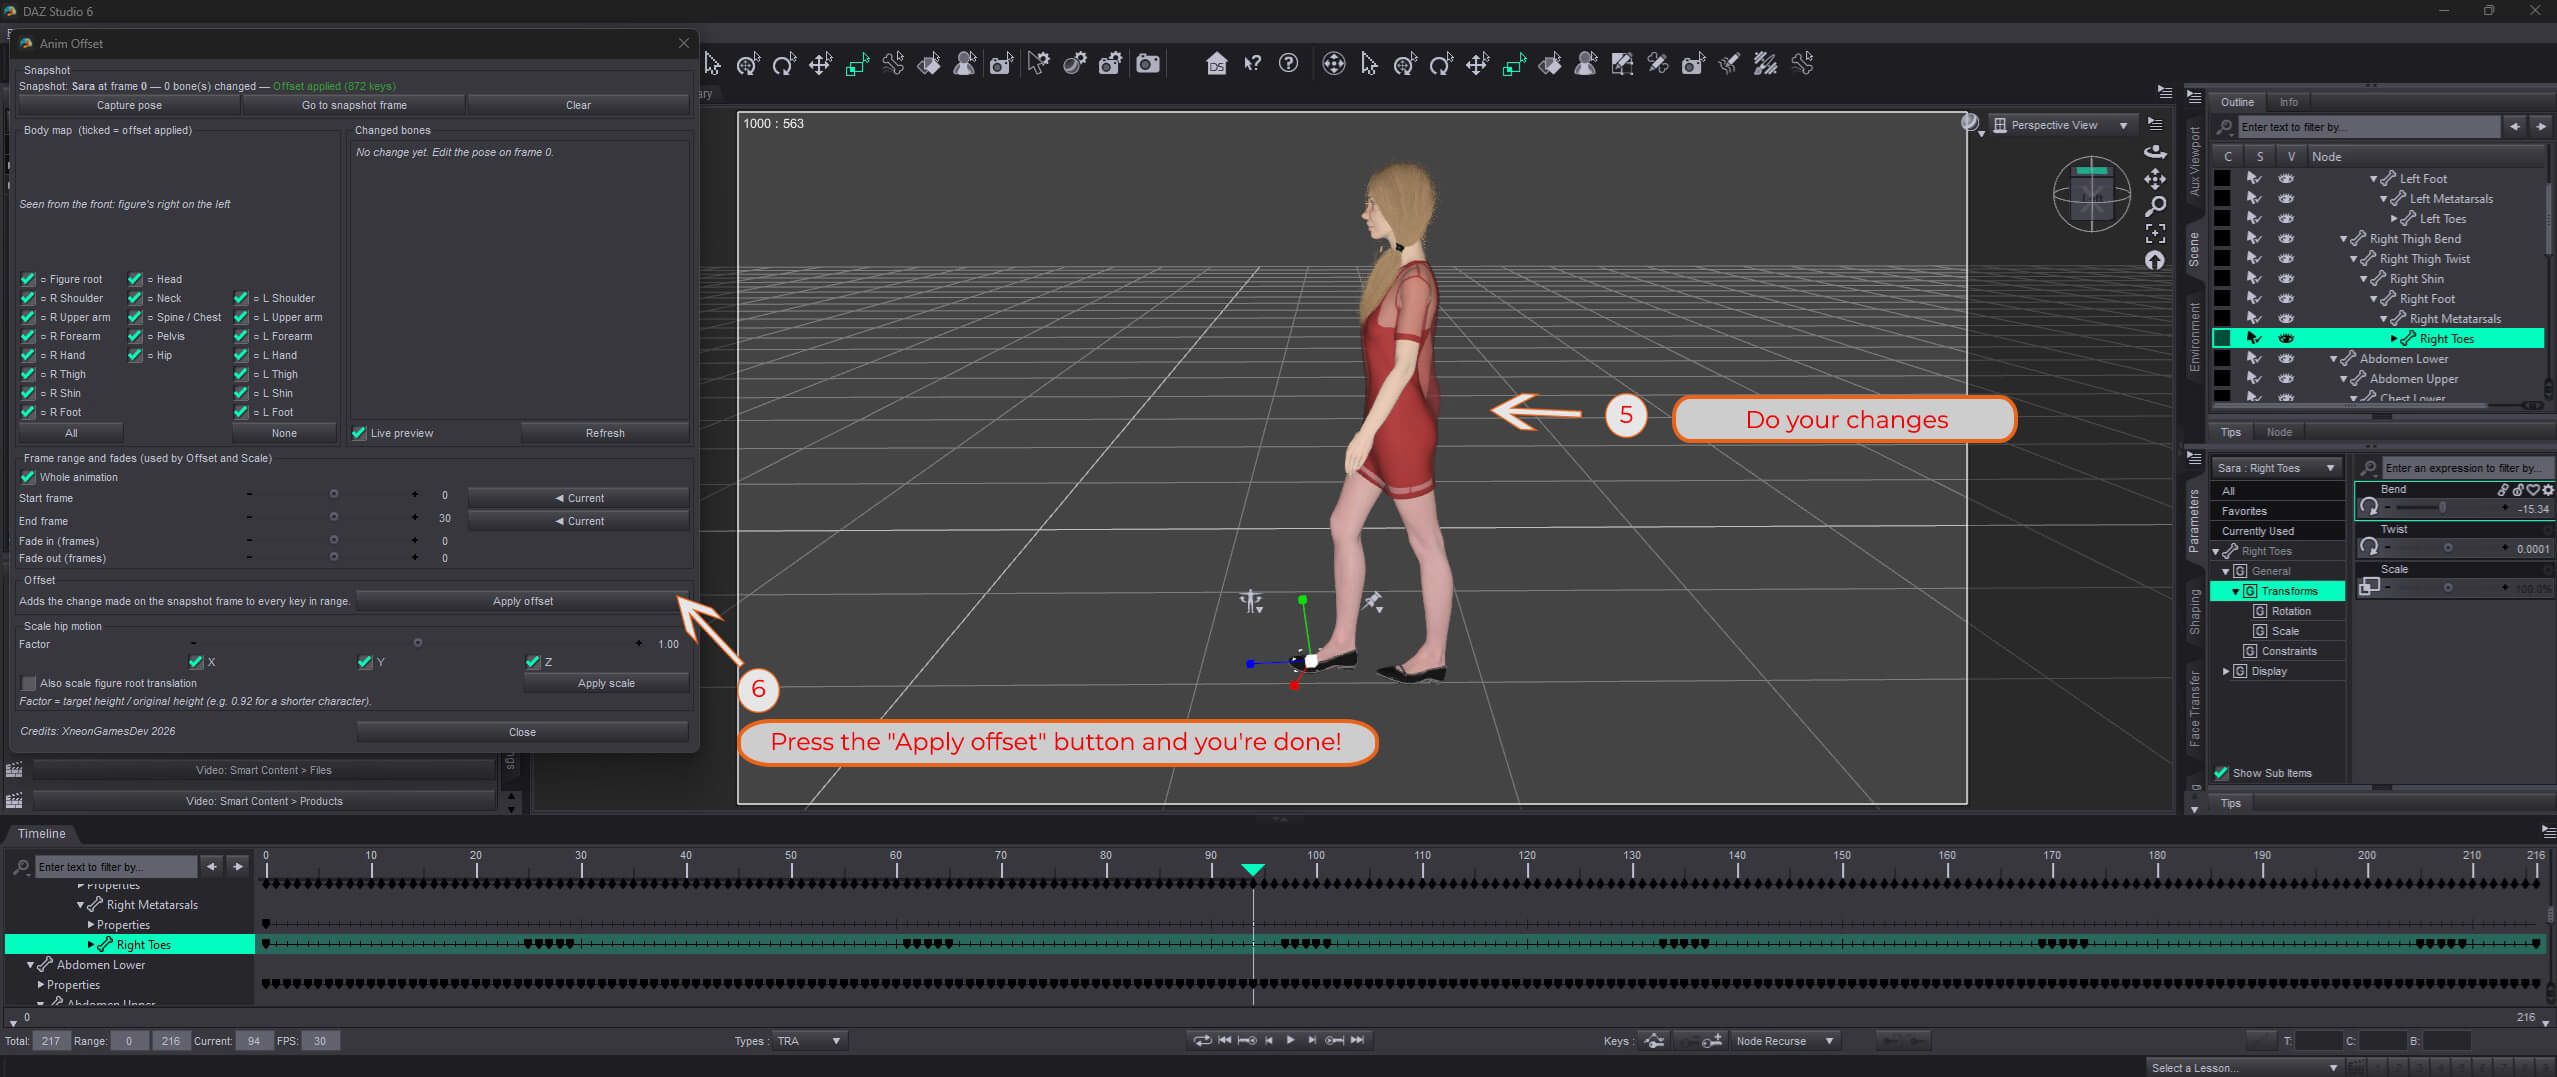Reset the view with the up-arrow icon
The width and height of the screenshot is (2557, 1077).
click(x=2155, y=260)
